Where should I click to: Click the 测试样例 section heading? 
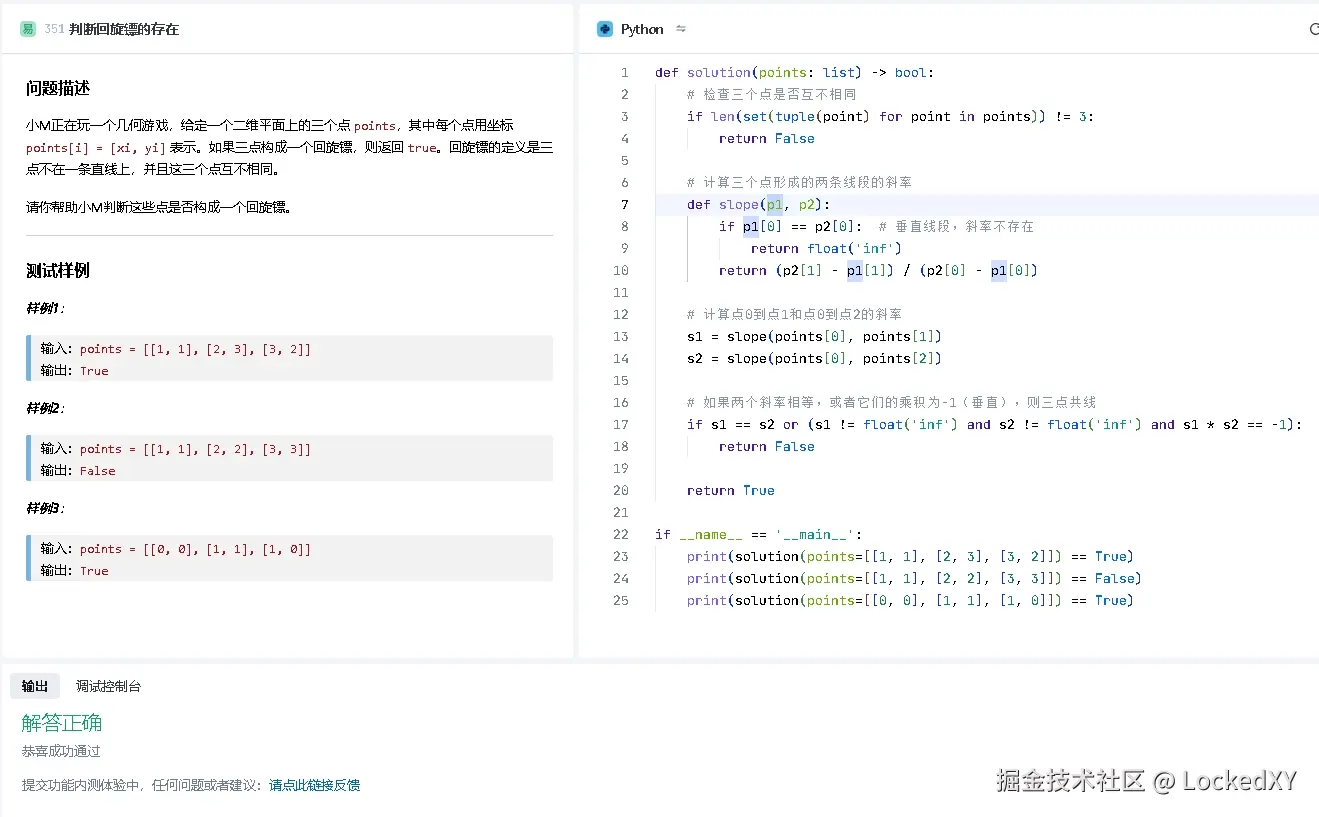tap(58, 271)
